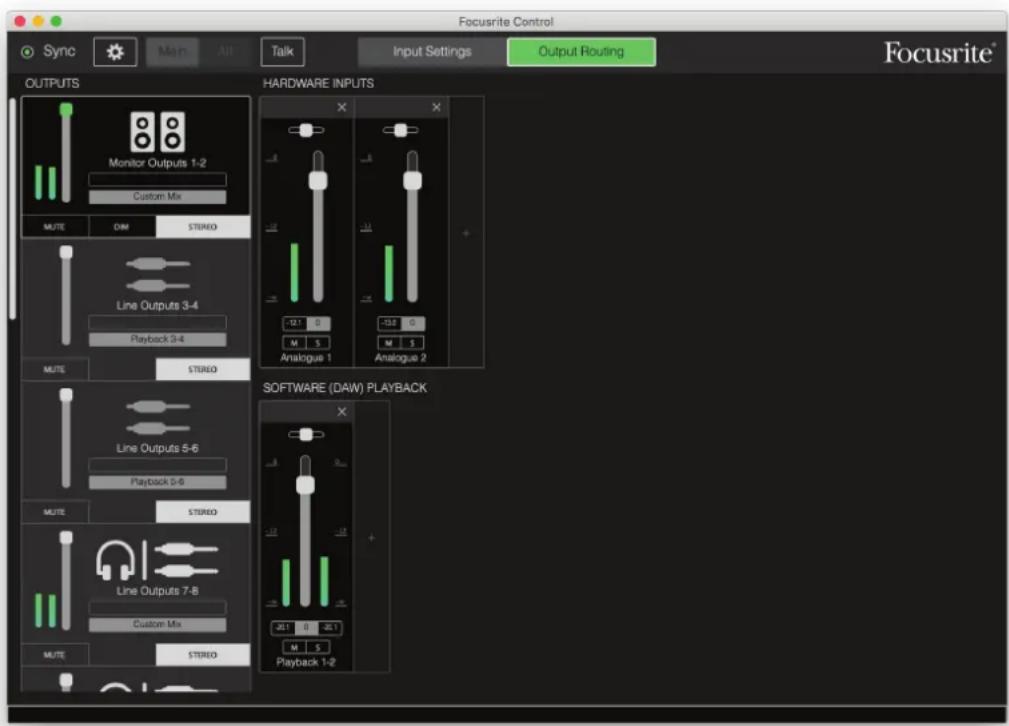
Task: Click the Sync status indicator
Action: click(28, 52)
